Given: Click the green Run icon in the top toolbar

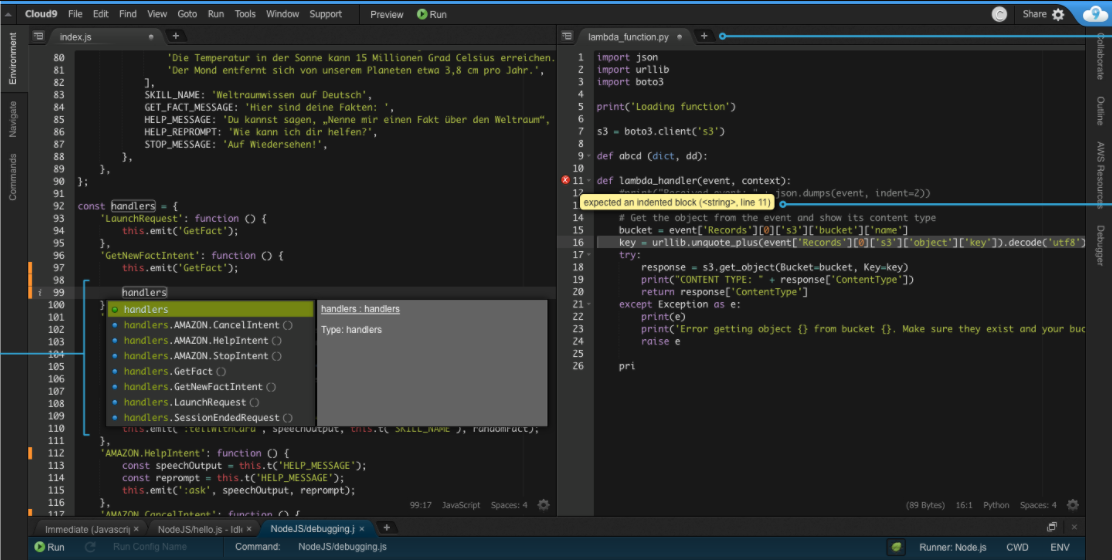Looking at the screenshot, I should coord(422,14).
